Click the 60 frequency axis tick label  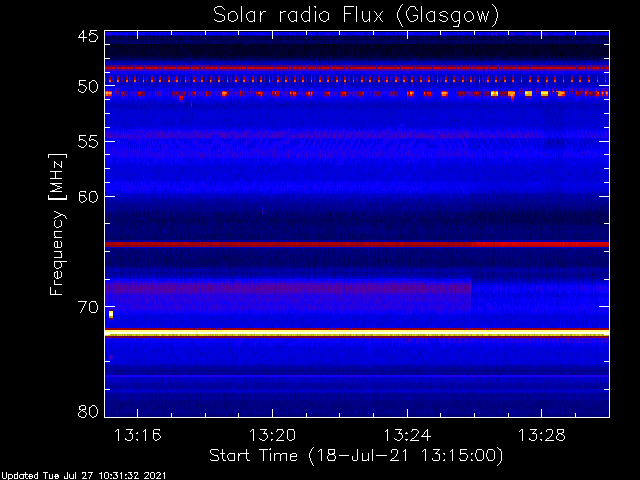point(88,196)
